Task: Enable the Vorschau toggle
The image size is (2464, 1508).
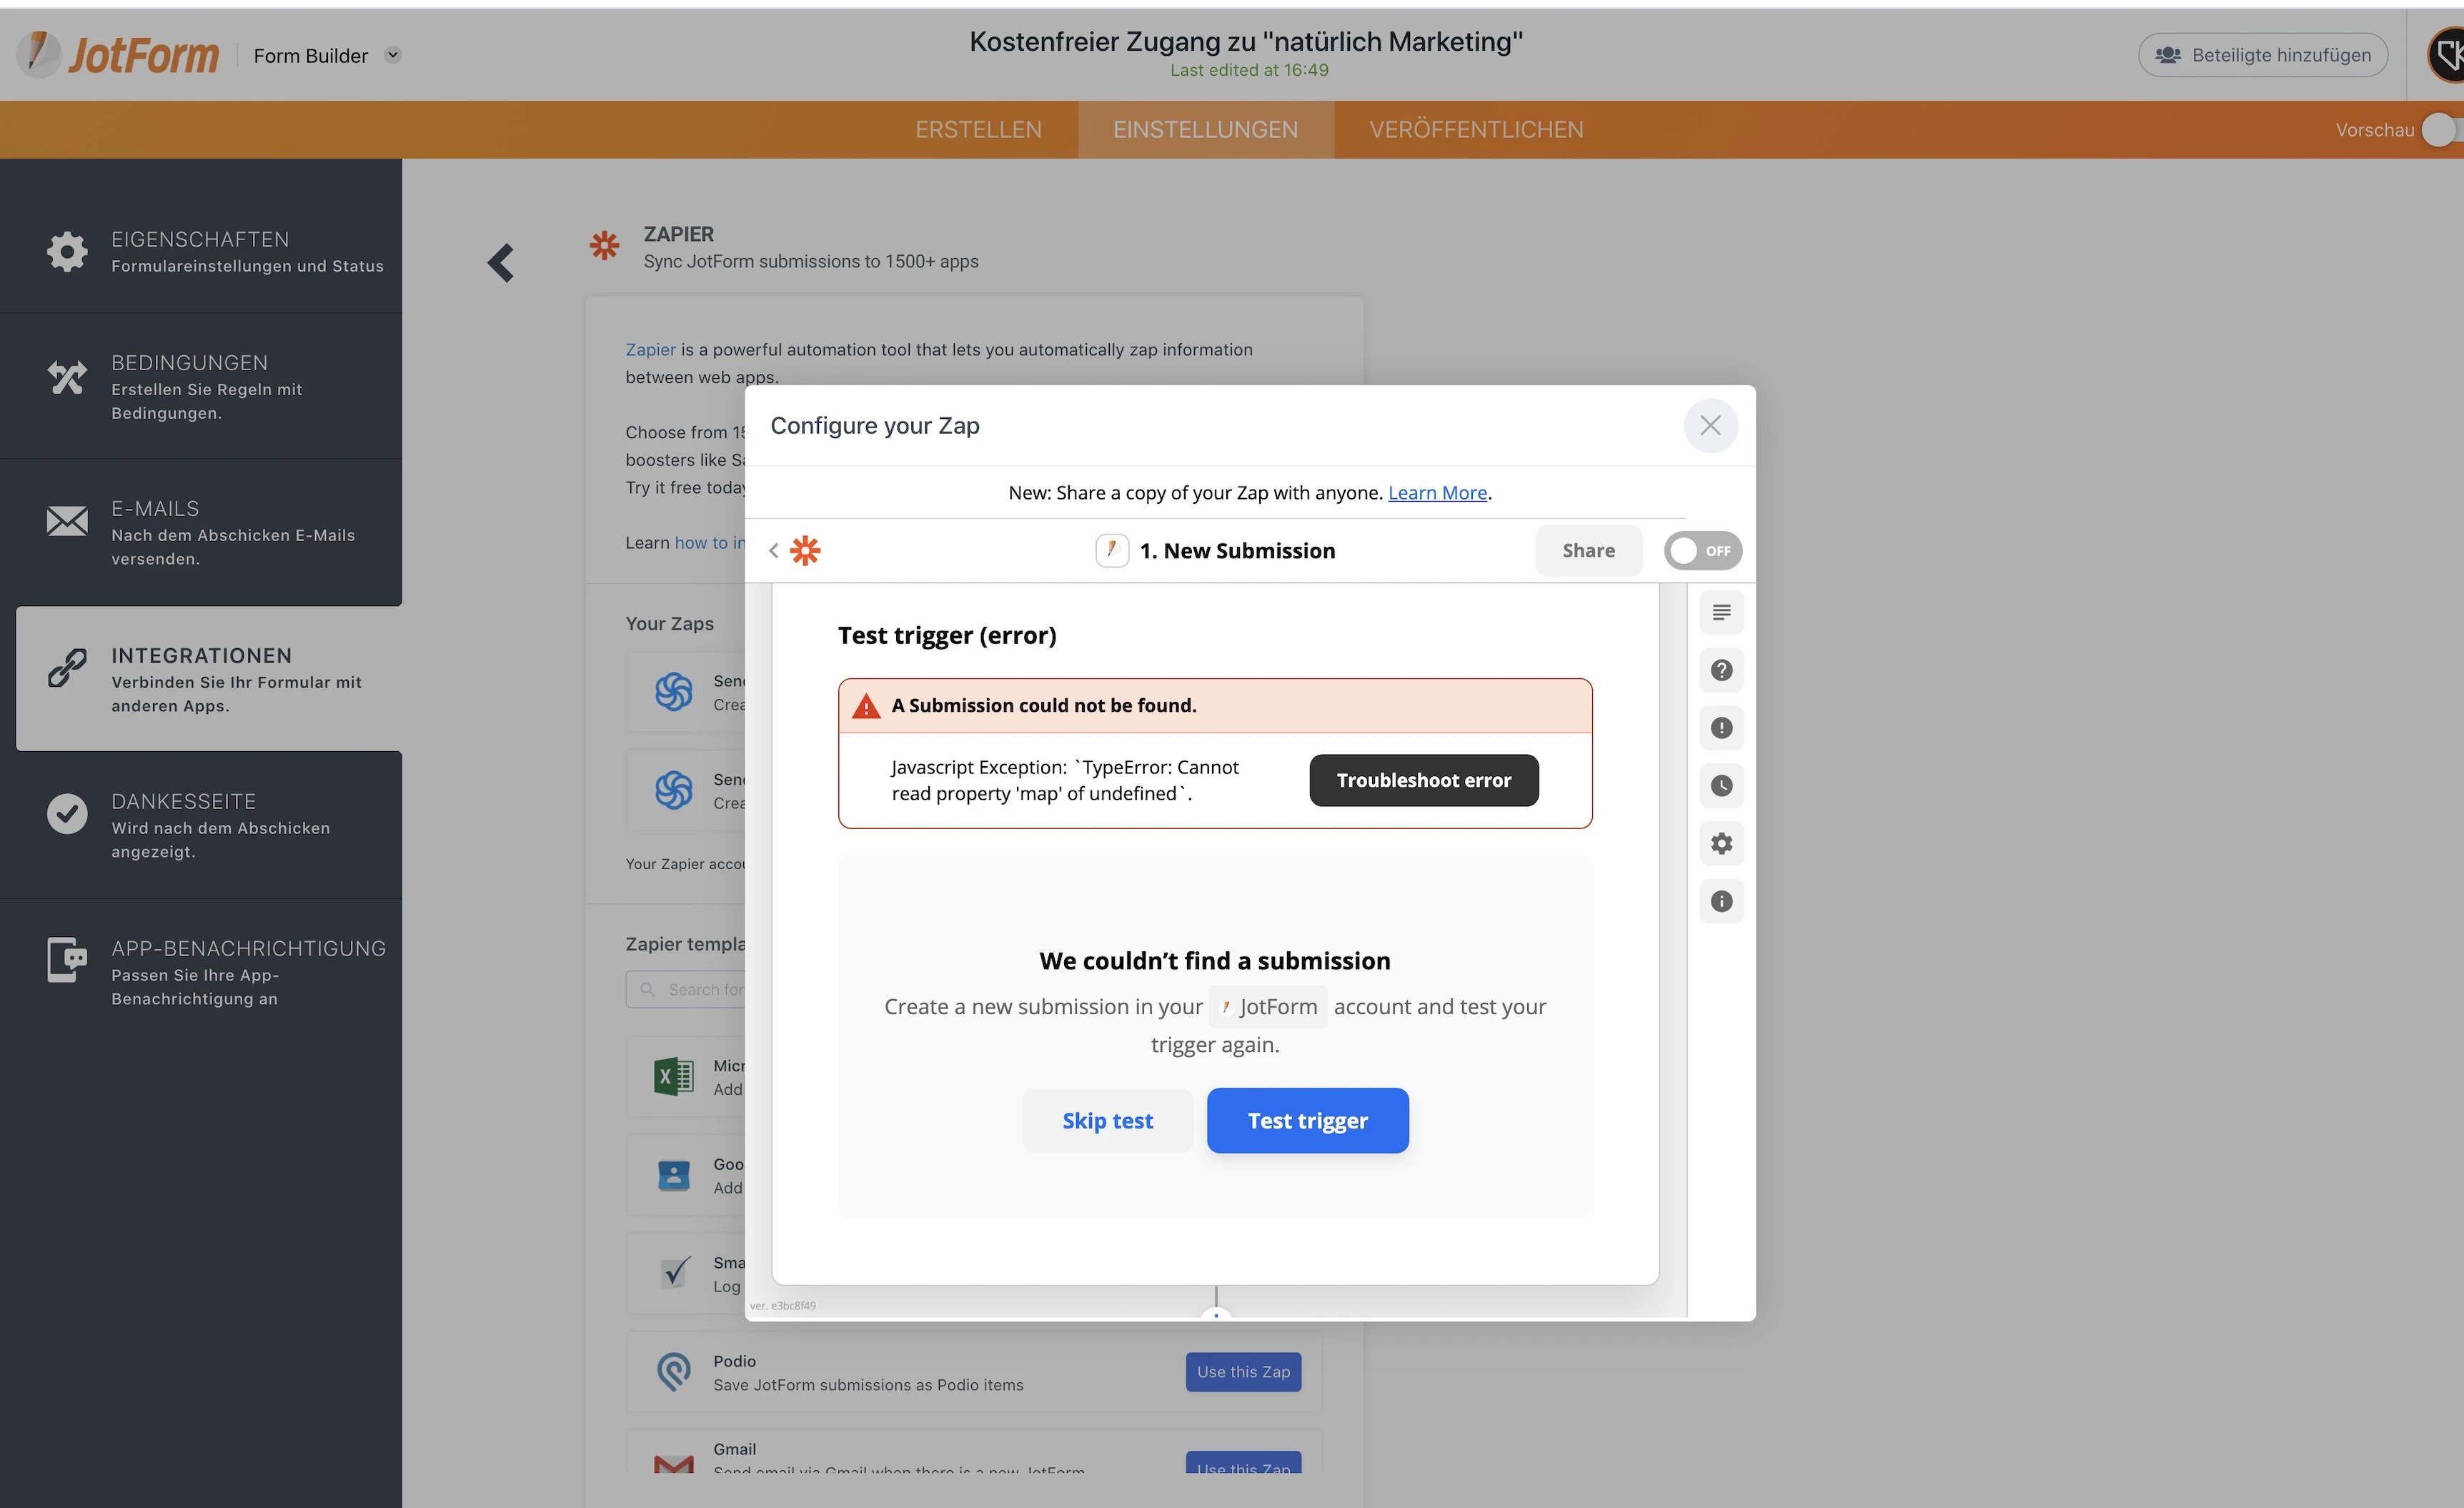Action: pos(2440,129)
